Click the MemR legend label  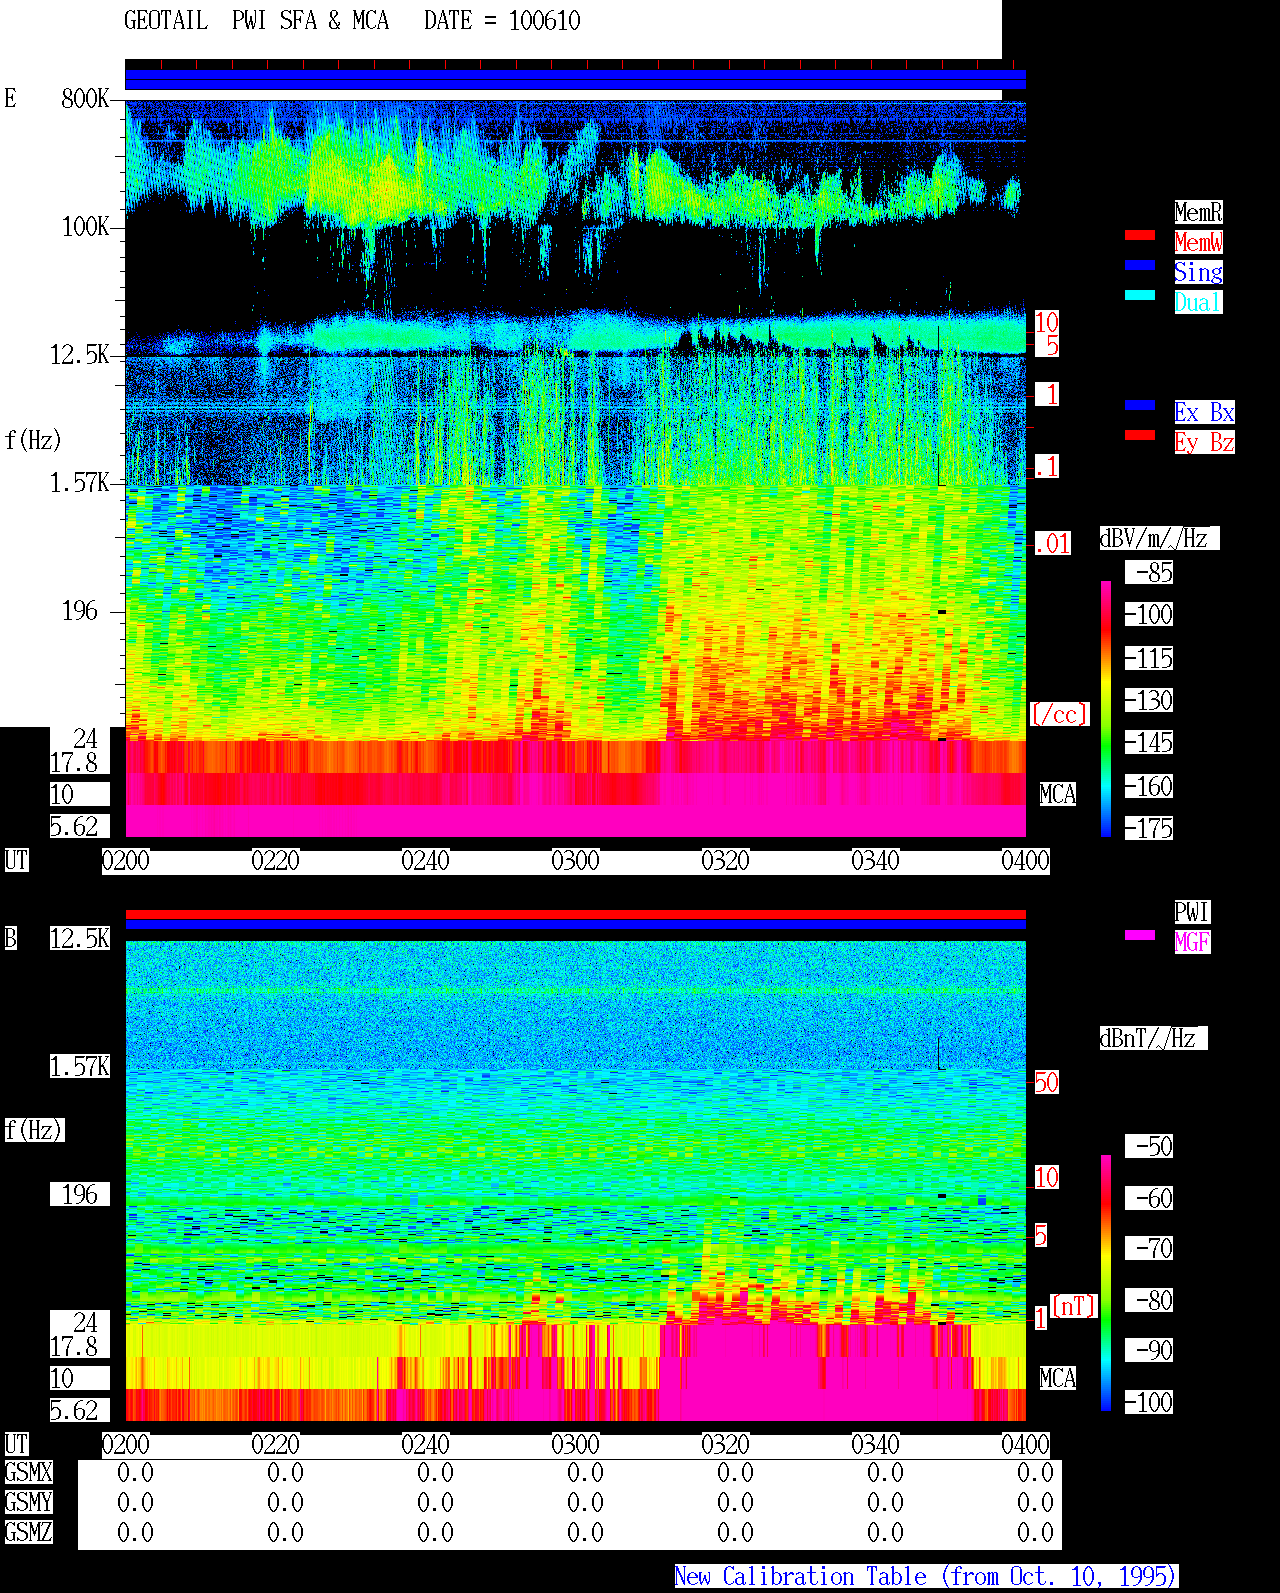(x=1198, y=212)
